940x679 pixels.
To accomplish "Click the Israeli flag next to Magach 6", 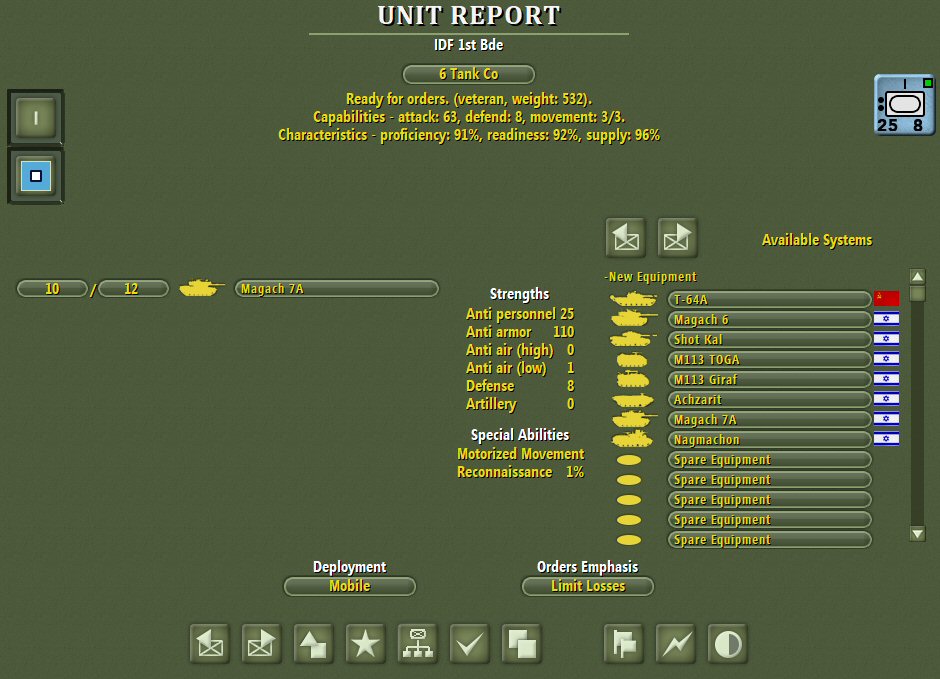I will tap(886, 319).
